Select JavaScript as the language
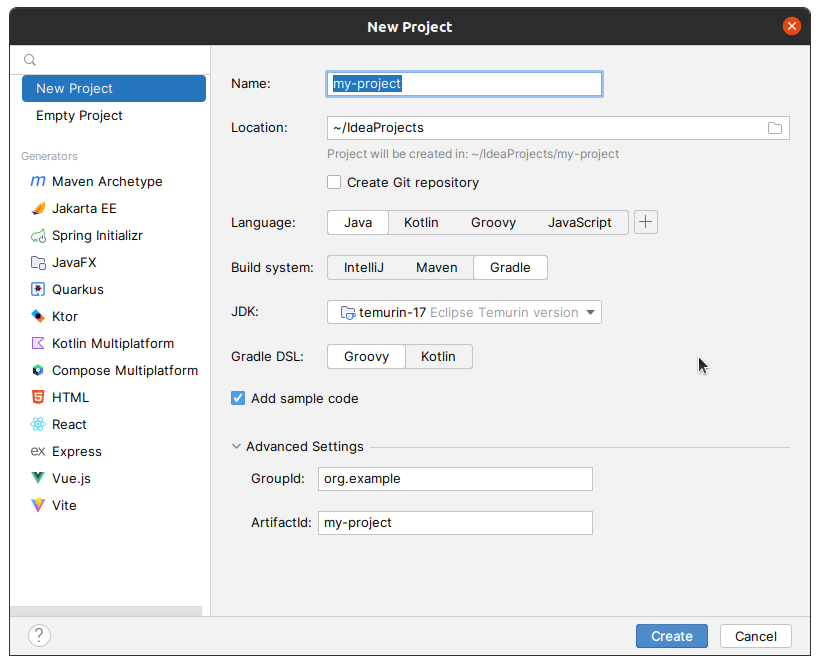This screenshot has height=665, width=820. pos(579,223)
